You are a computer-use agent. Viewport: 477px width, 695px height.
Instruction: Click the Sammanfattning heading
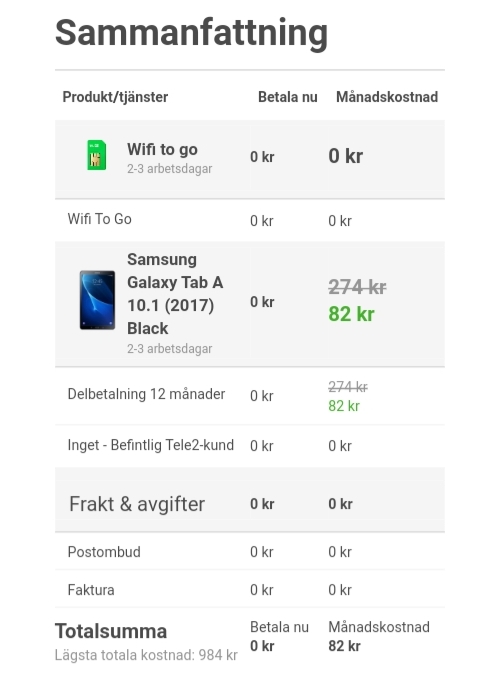click(192, 33)
